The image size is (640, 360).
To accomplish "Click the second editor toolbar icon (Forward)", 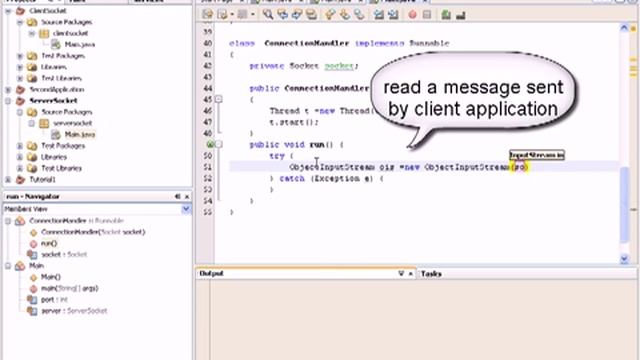I will click(x=222, y=15).
